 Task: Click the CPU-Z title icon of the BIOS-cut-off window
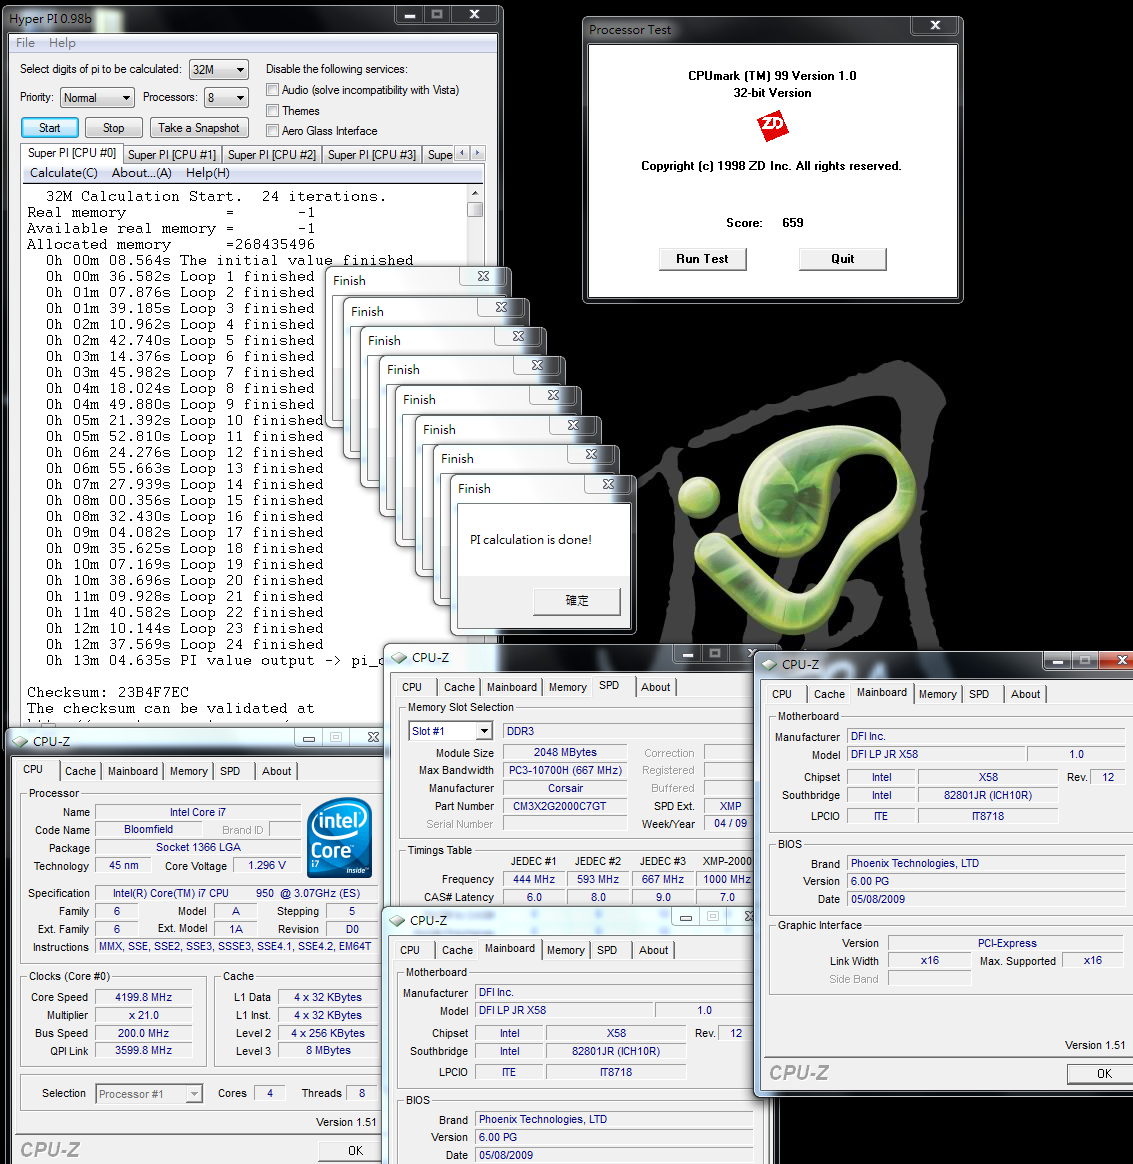397,921
